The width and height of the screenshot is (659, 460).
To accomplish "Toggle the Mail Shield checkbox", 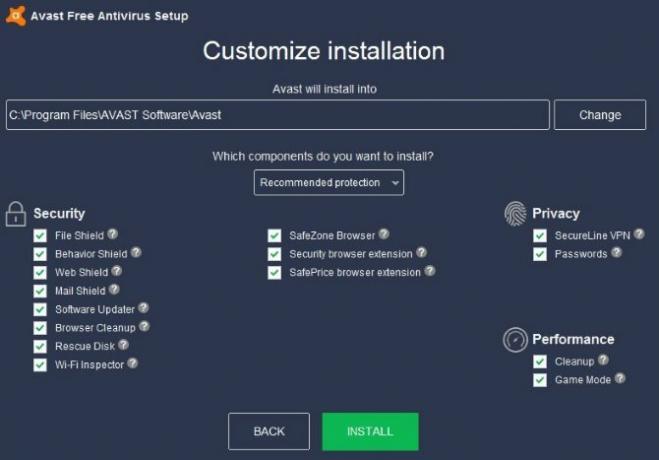I will (x=40, y=291).
